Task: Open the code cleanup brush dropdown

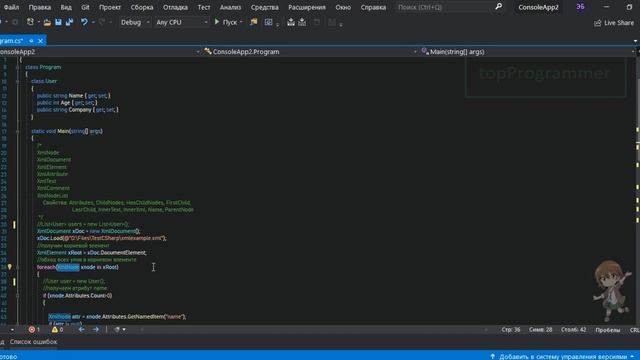Action: [120, 329]
